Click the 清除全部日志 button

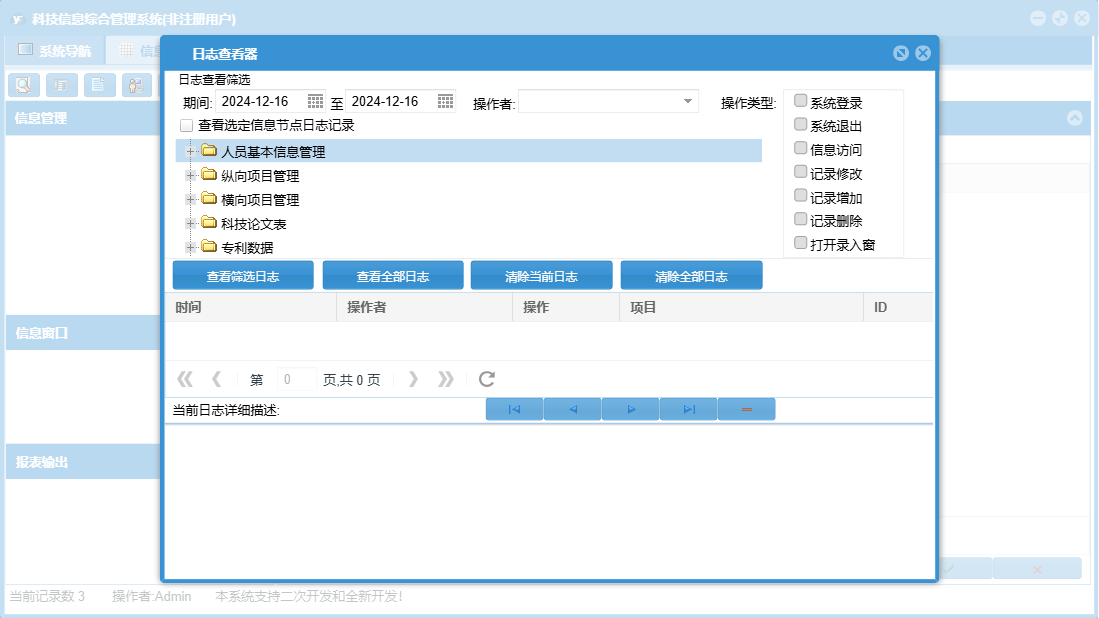691,276
